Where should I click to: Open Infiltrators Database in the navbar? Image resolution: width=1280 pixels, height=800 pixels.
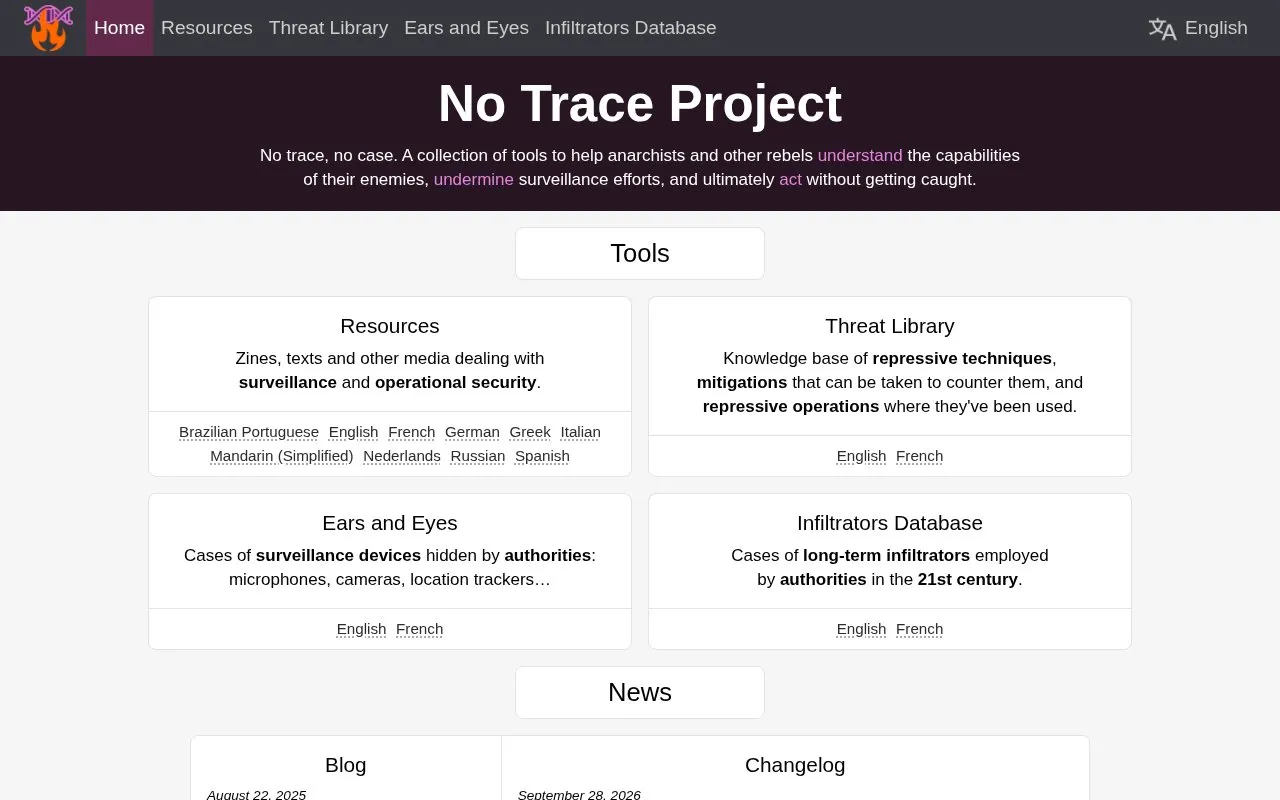point(630,28)
